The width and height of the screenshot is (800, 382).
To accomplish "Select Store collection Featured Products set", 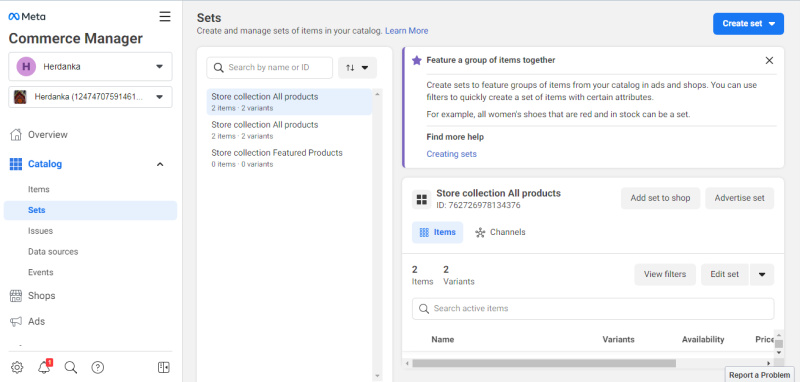I will tap(289, 158).
